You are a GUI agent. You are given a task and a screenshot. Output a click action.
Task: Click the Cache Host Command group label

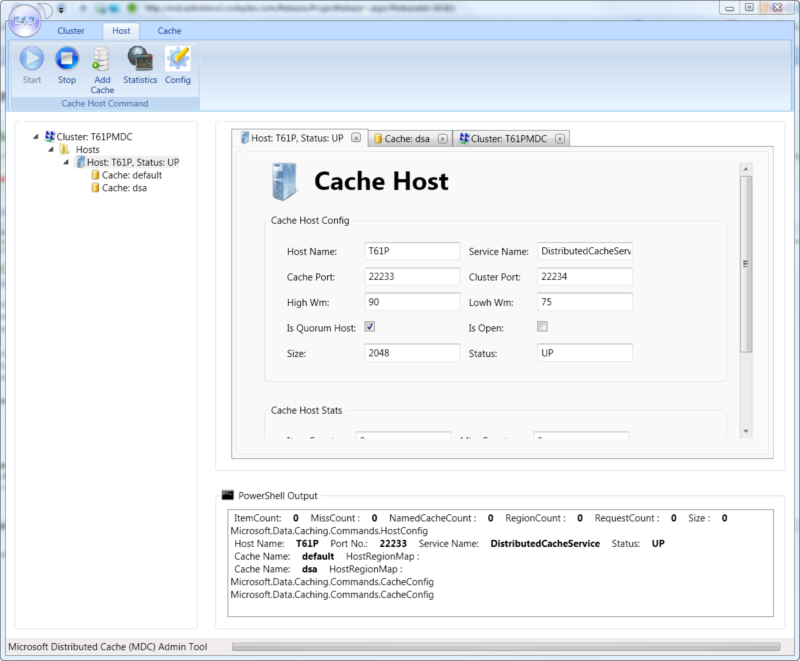[105, 104]
